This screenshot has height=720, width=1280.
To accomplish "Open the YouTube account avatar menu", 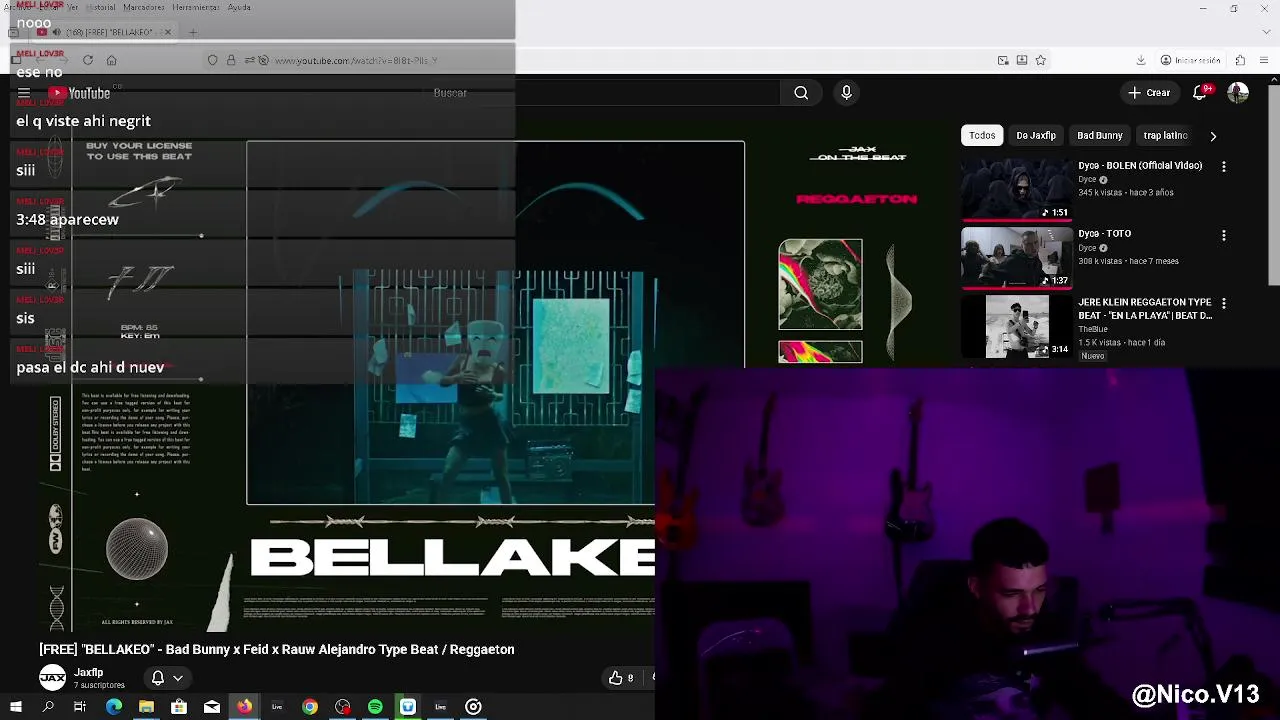I will coord(1238,92).
